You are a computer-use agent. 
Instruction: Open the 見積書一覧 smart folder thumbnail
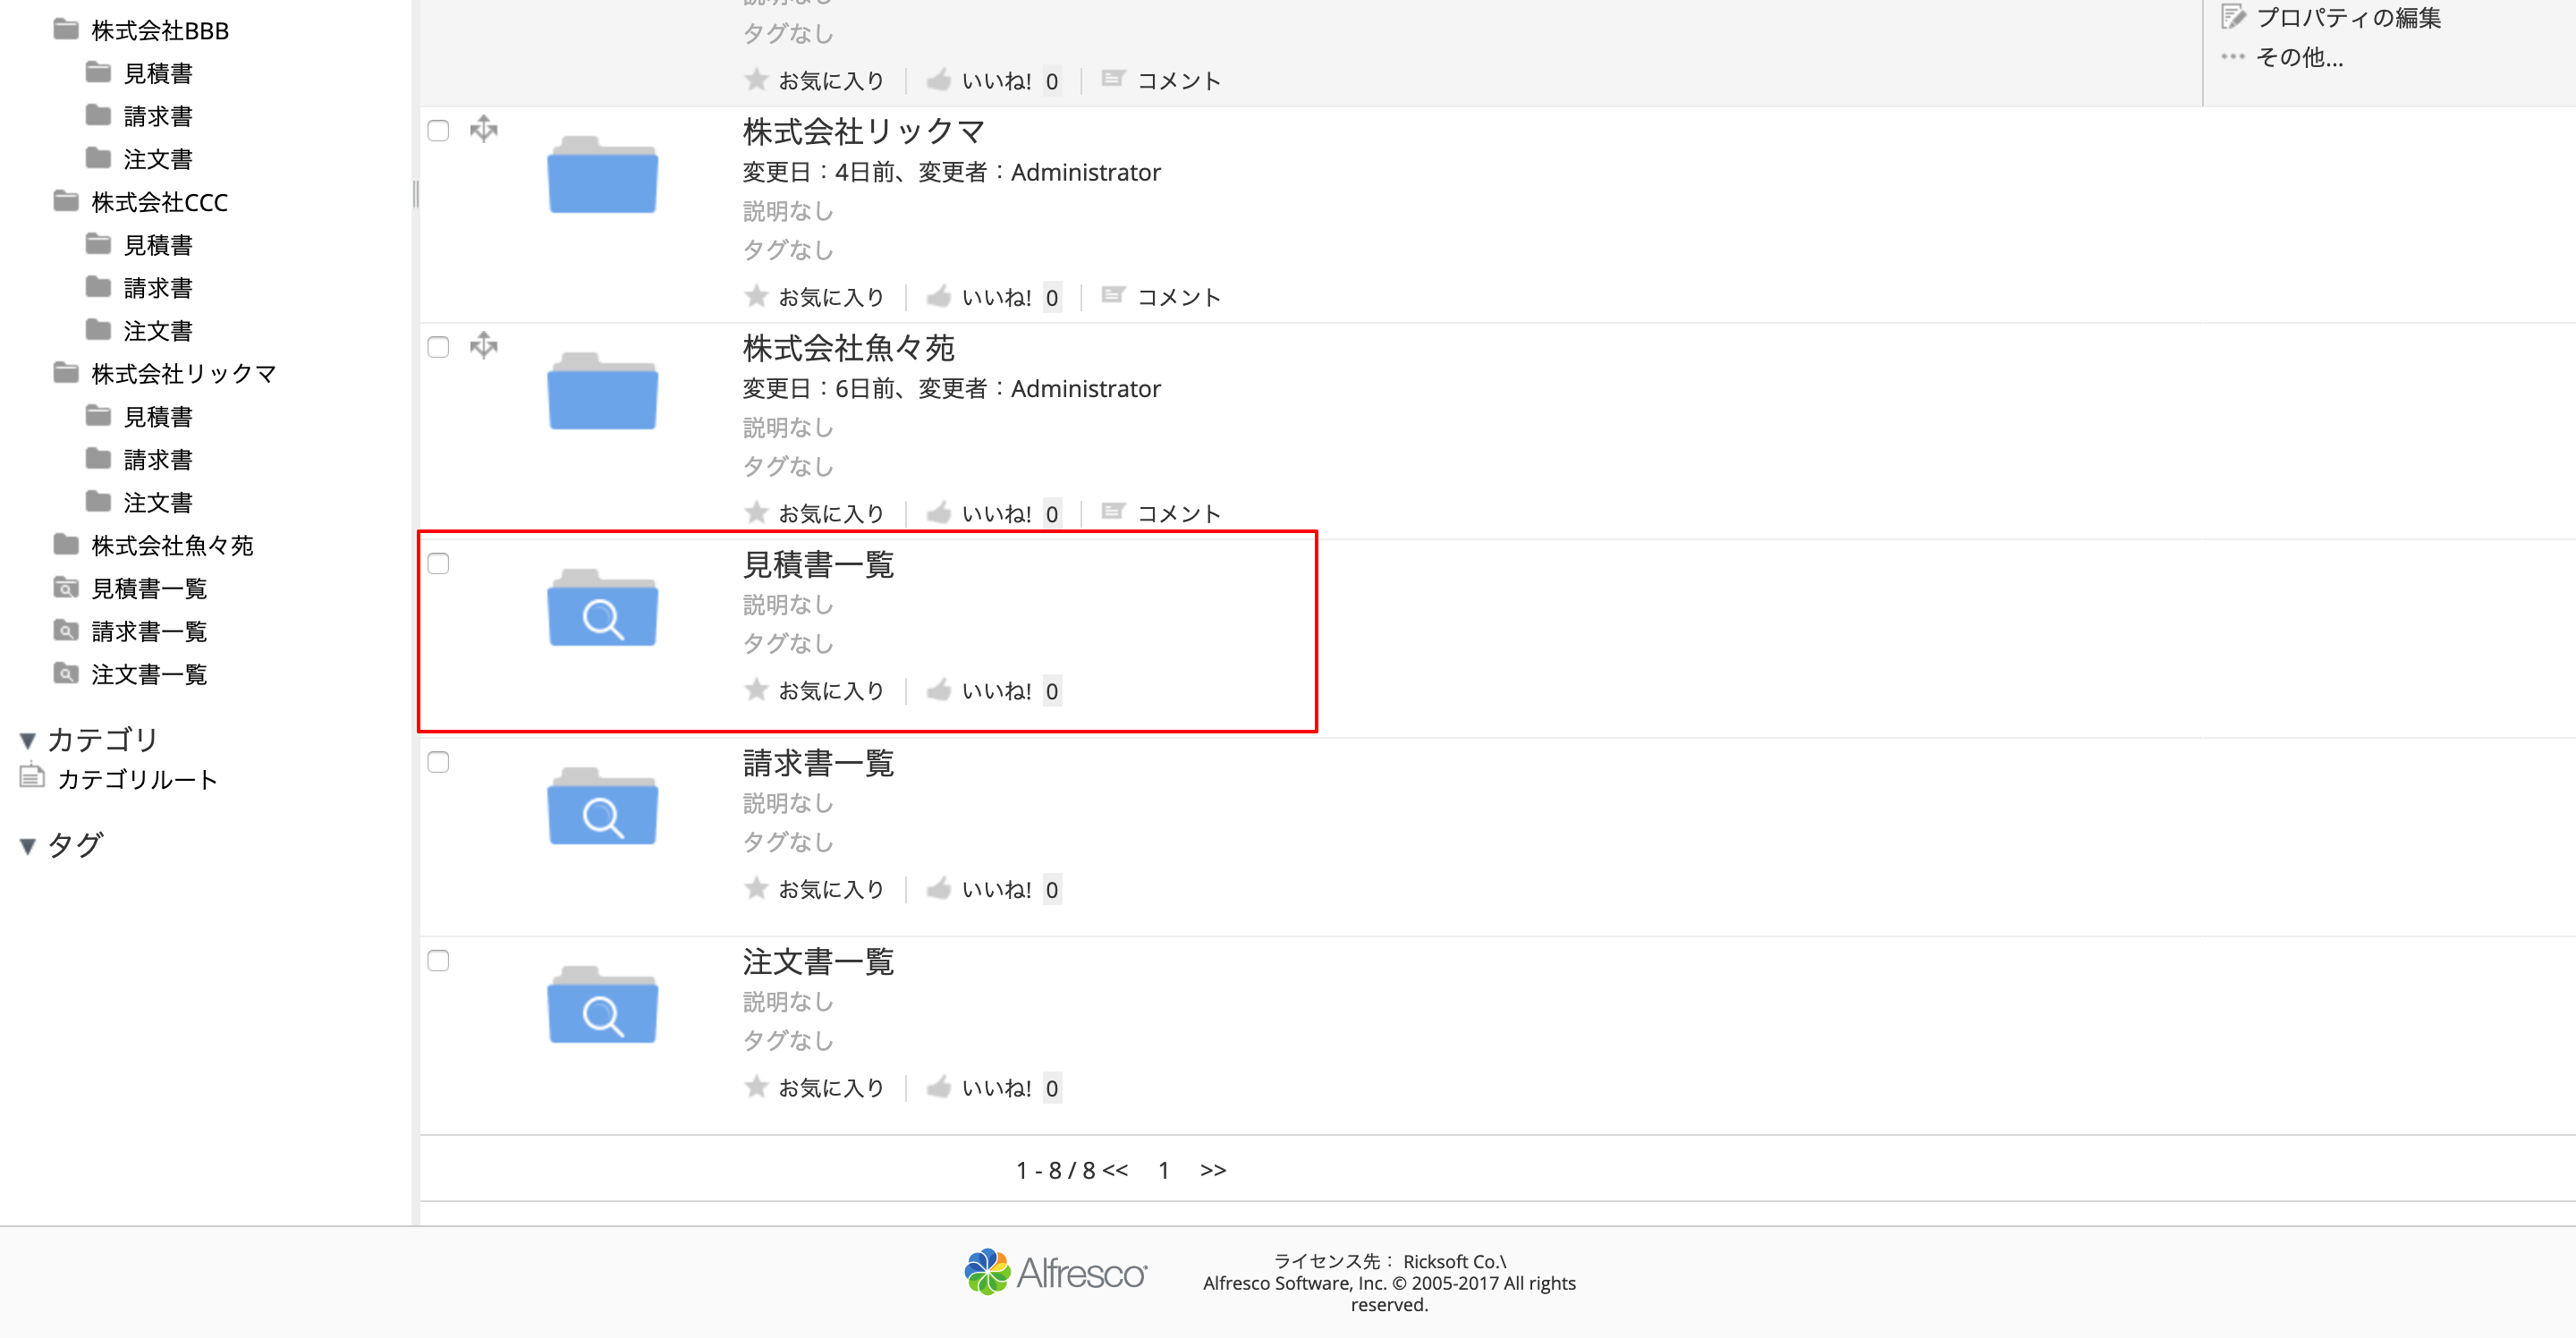point(602,609)
